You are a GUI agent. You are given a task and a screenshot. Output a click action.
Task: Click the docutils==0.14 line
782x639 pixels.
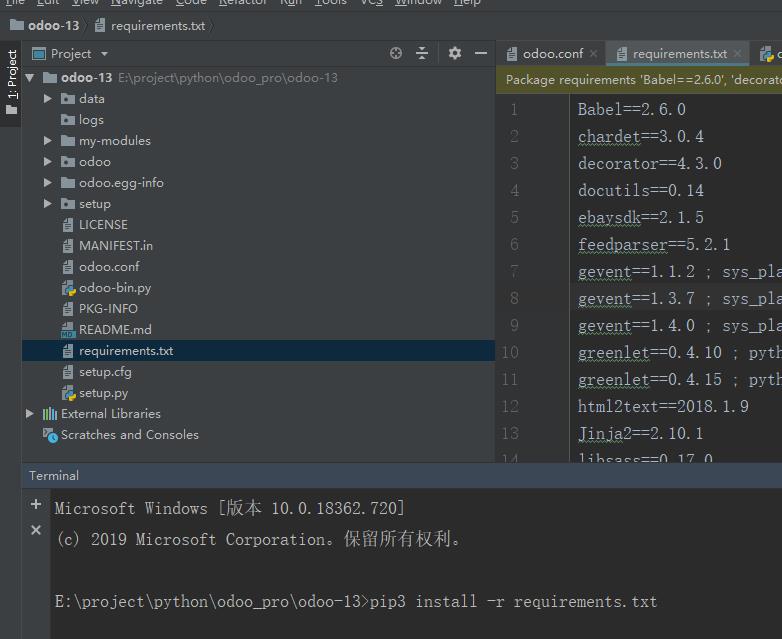(641, 190)
